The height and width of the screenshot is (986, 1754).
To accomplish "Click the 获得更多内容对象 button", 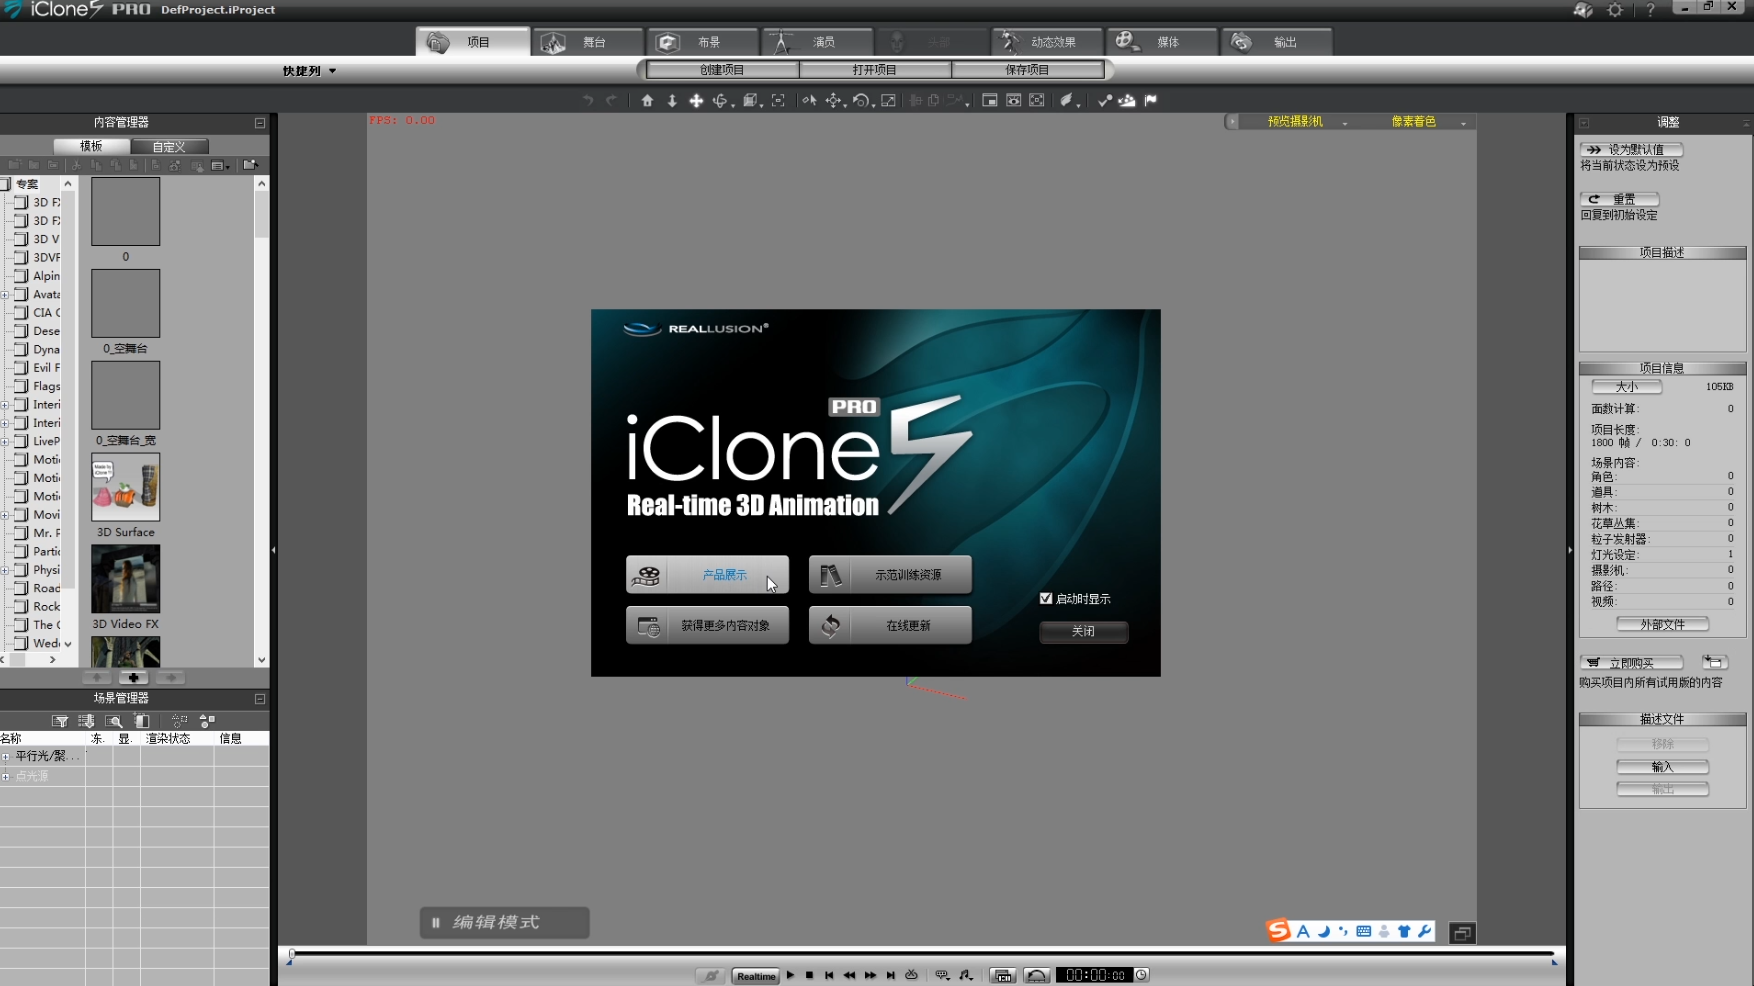I will click(707, 626).
